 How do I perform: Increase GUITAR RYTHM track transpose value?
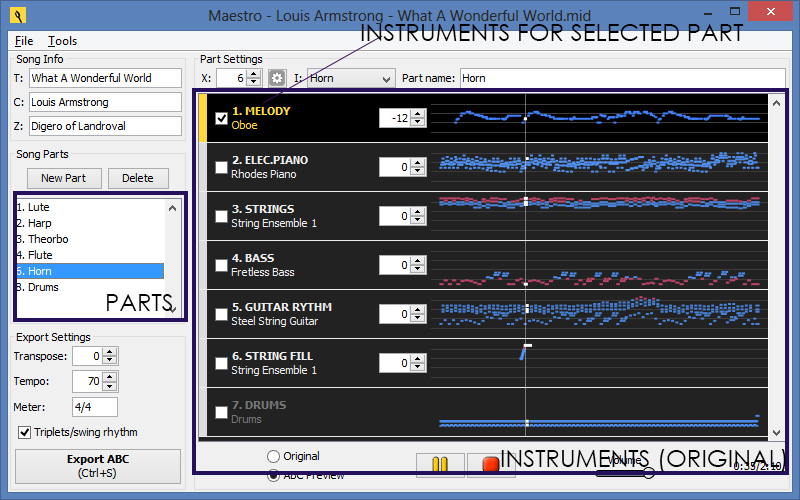418,310
